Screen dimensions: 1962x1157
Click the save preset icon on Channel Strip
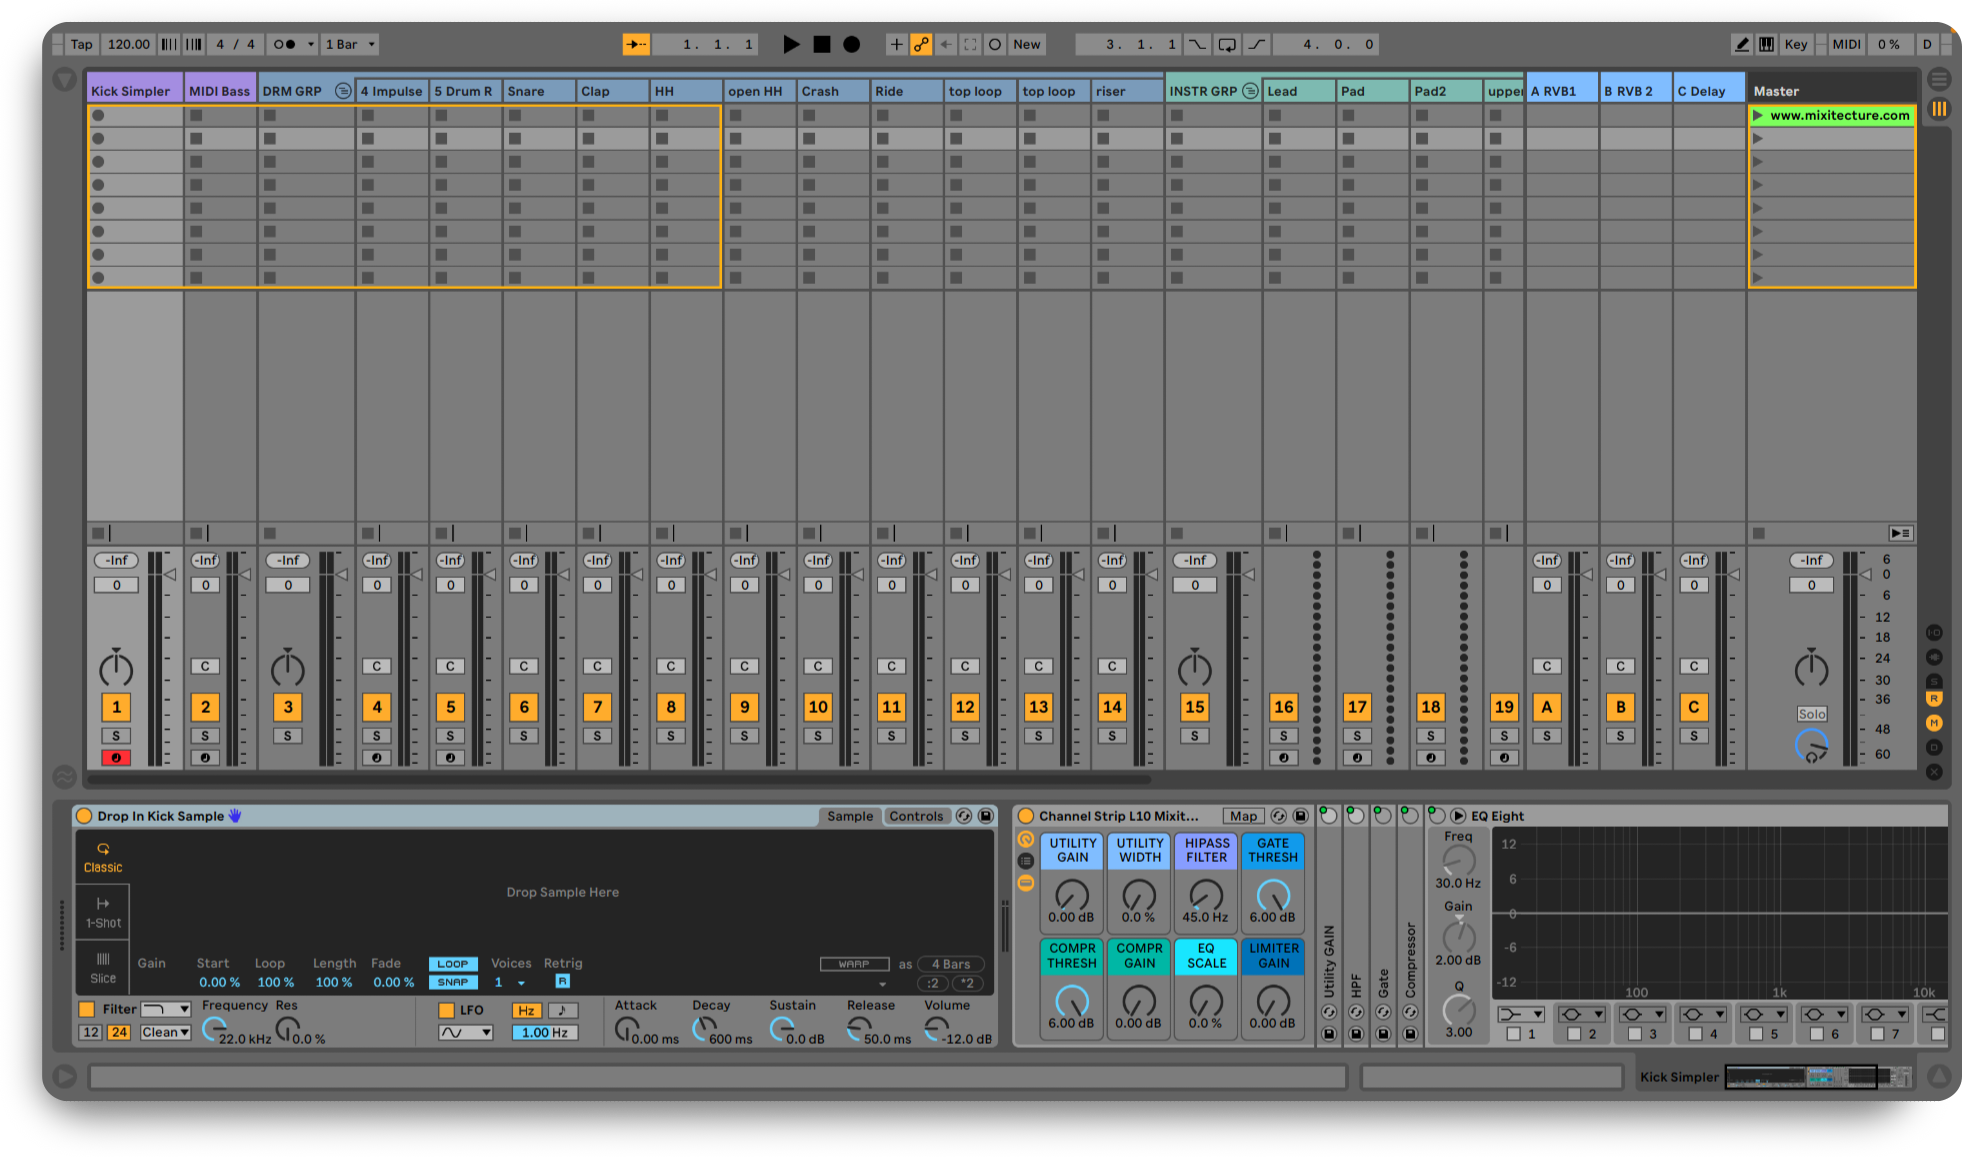pos(1301,816)
